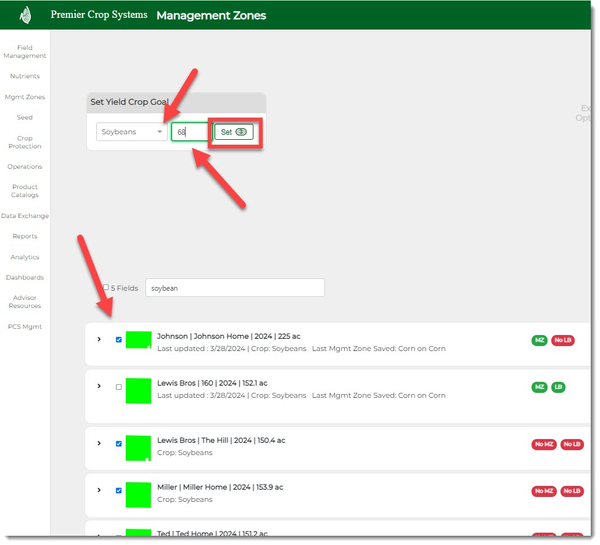This screenshot has height=545, width=600.
Task: Click the MZ badge on Johnson Home
Action: pos(540,341)
